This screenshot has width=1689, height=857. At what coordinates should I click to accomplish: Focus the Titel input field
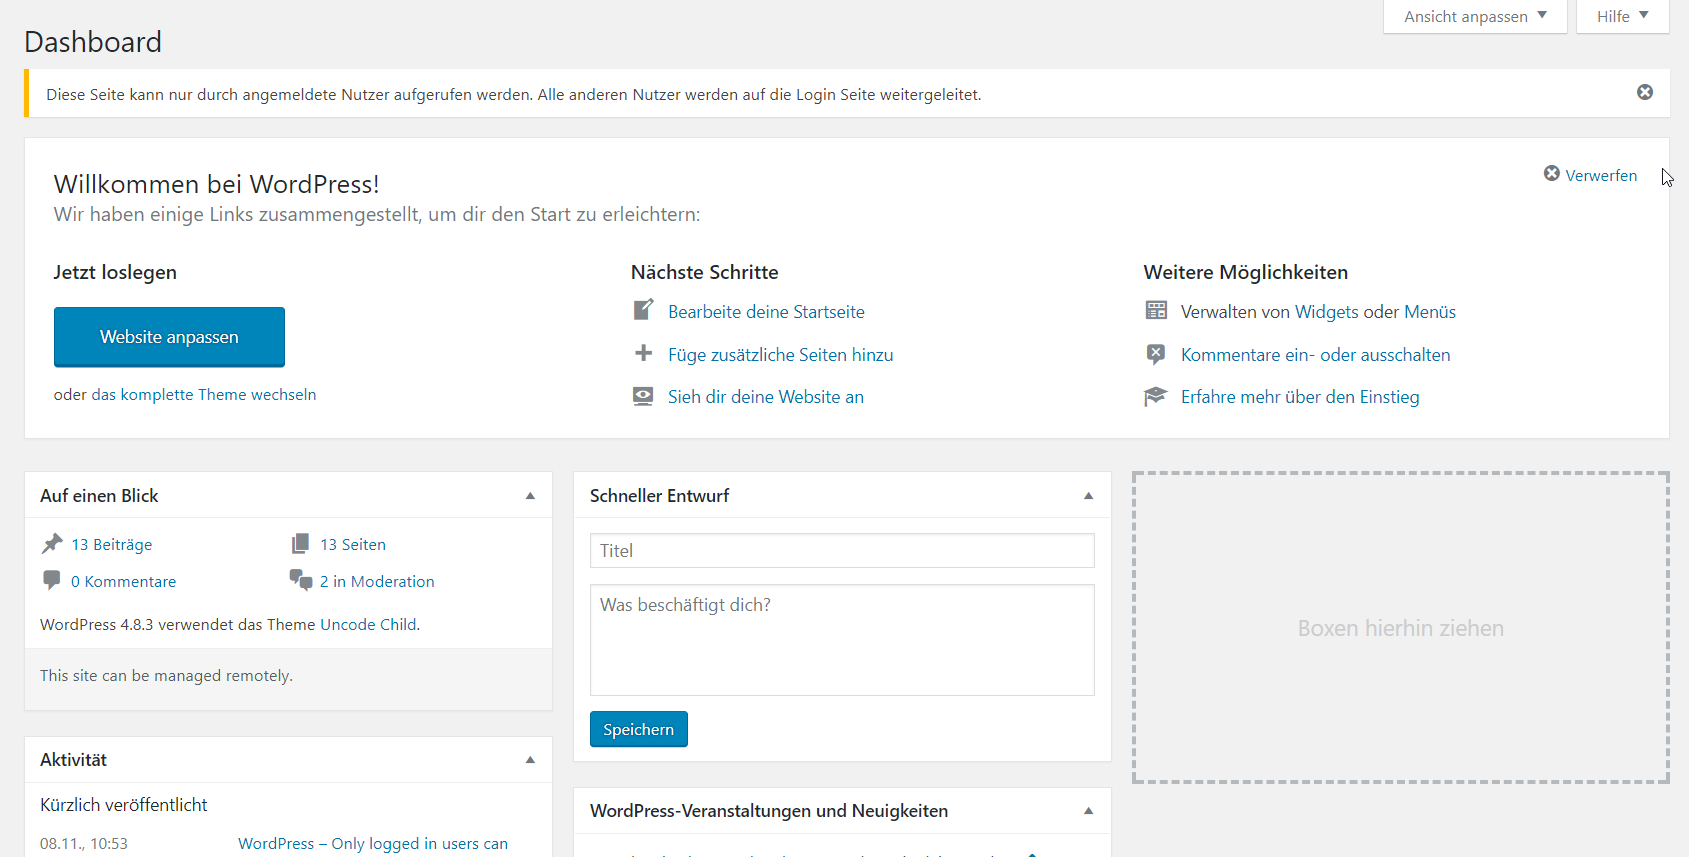point(842,551)
